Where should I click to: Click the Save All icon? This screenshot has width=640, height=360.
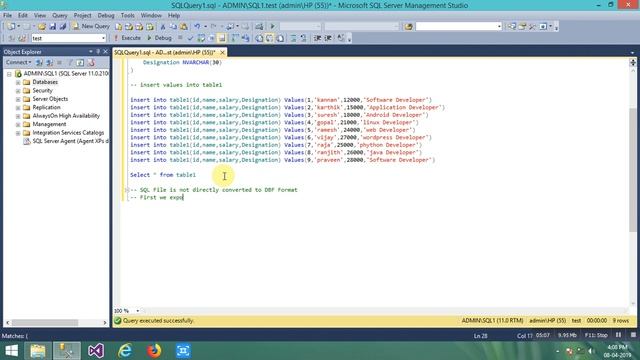click(x=63, y=27)
